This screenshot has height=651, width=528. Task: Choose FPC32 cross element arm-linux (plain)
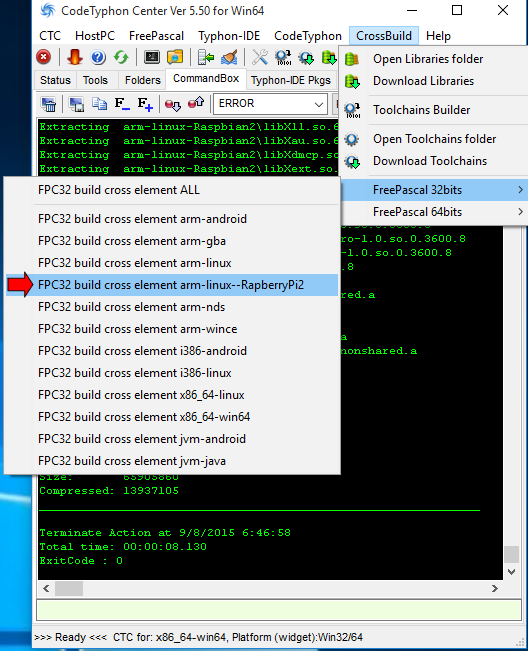[172, 263]
